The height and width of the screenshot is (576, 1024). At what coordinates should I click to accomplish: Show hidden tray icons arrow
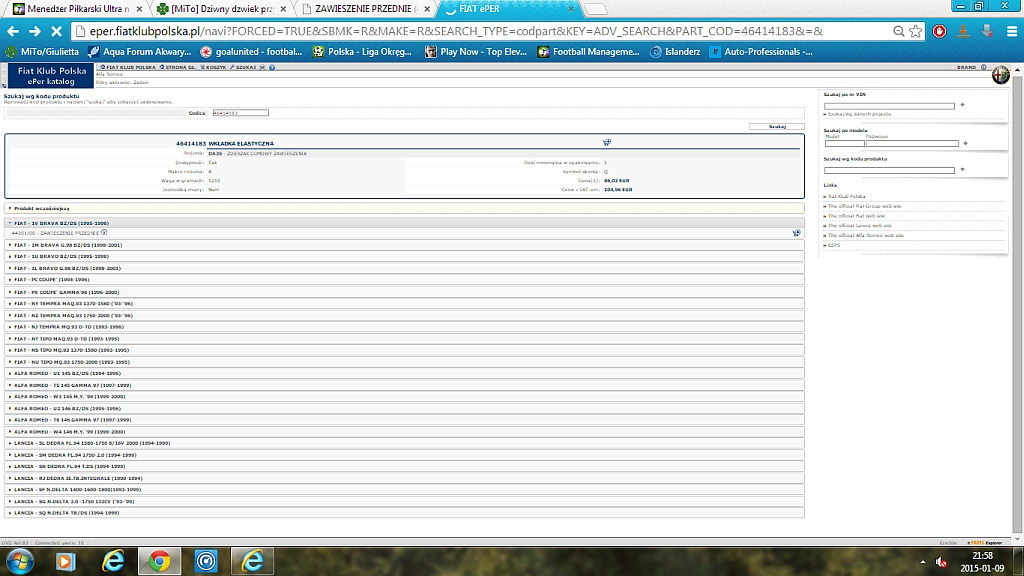(922, 562)
